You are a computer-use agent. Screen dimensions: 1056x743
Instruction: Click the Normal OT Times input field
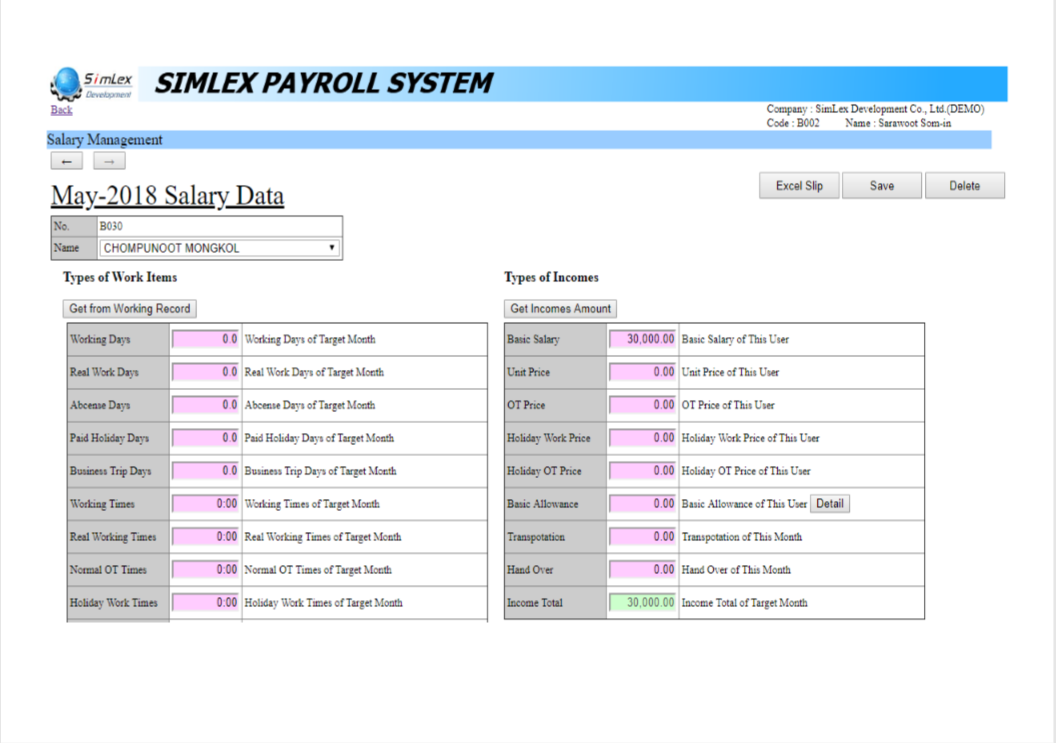(205, 570)
